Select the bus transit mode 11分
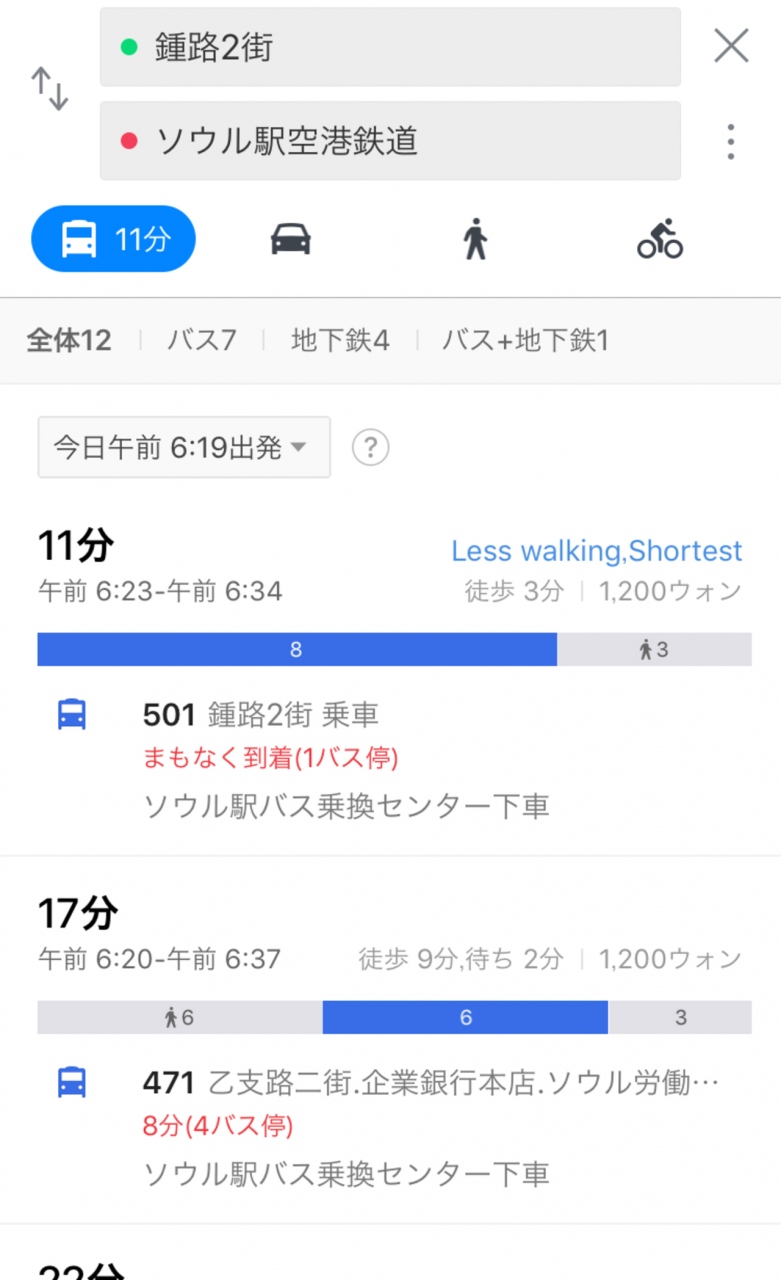This screenshot has height=1280, width=781. (x=114, y=240)
